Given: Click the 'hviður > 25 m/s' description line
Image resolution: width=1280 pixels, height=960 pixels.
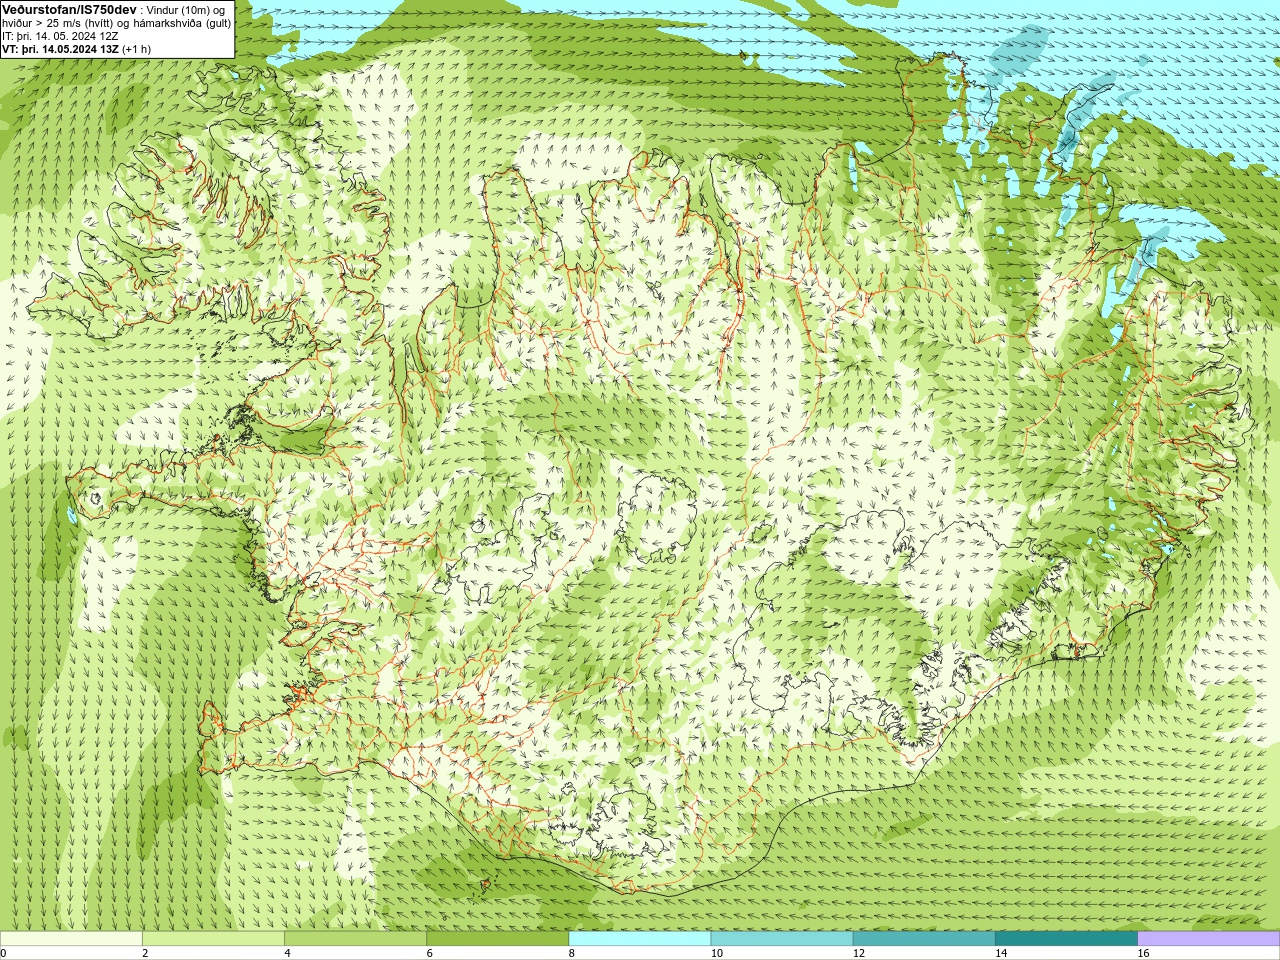Looking at the screenshot, I should click(116, 23).
